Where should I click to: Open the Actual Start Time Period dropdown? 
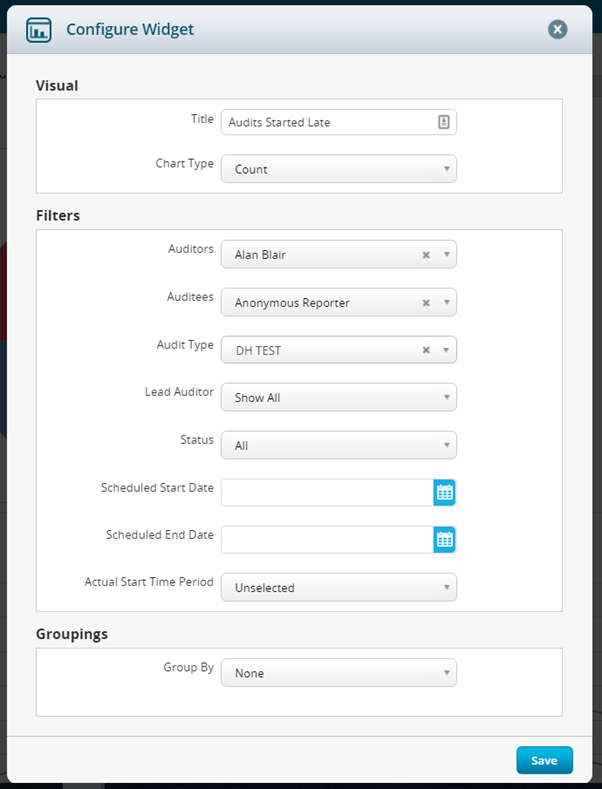339,587
